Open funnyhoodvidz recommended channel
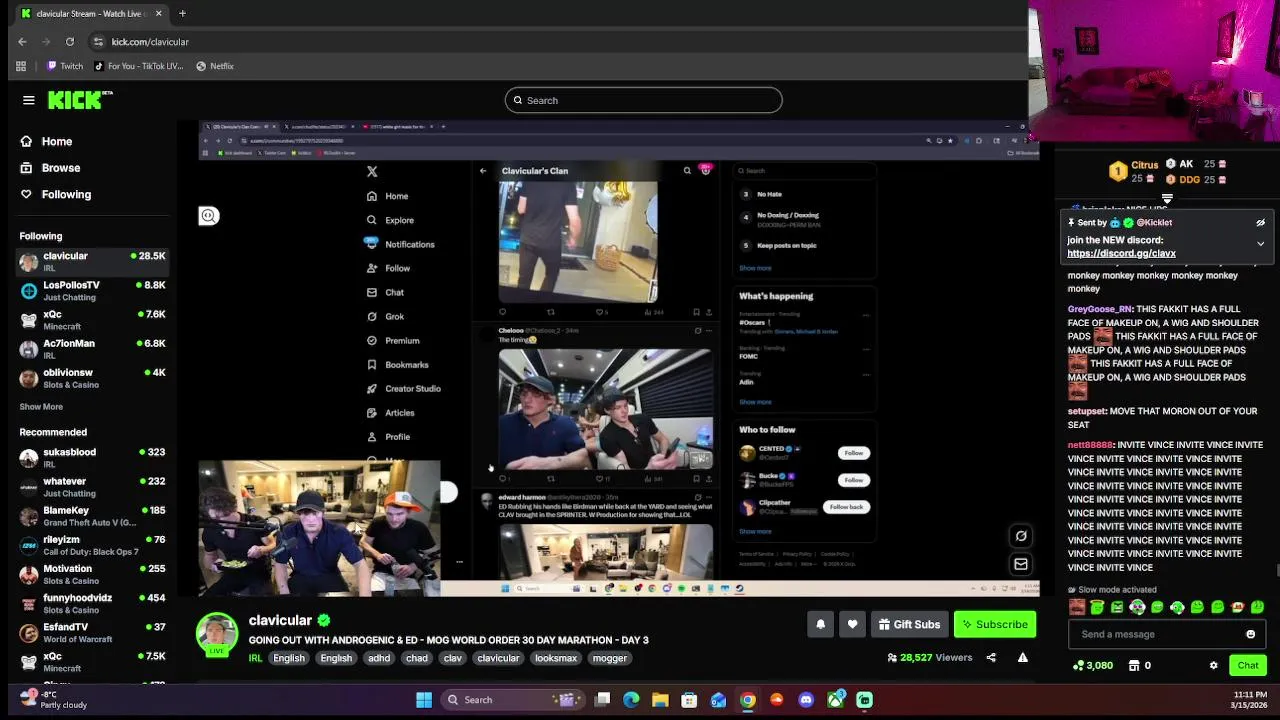Image resolution: width=1280 pixels, height=720 pixels. coord(92,603)
